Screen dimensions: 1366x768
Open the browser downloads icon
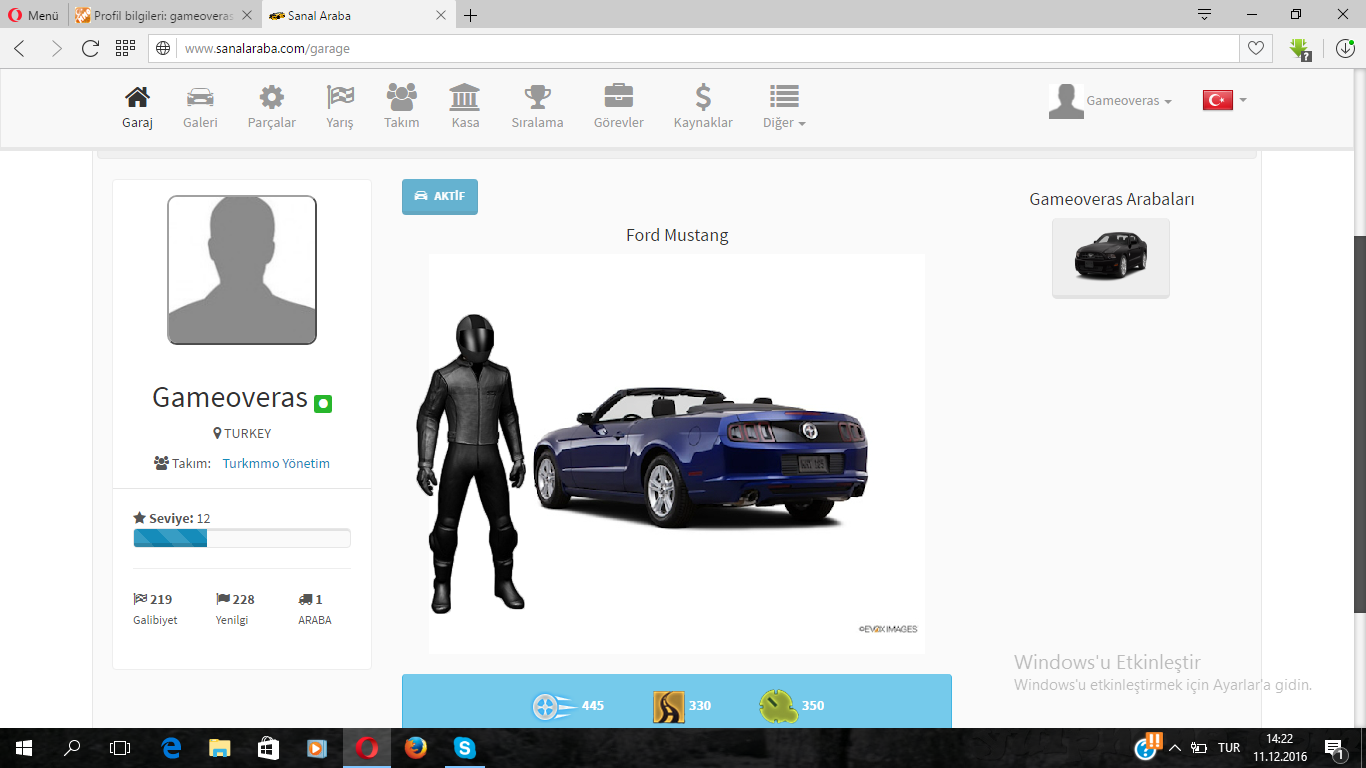coord(1344,48)
